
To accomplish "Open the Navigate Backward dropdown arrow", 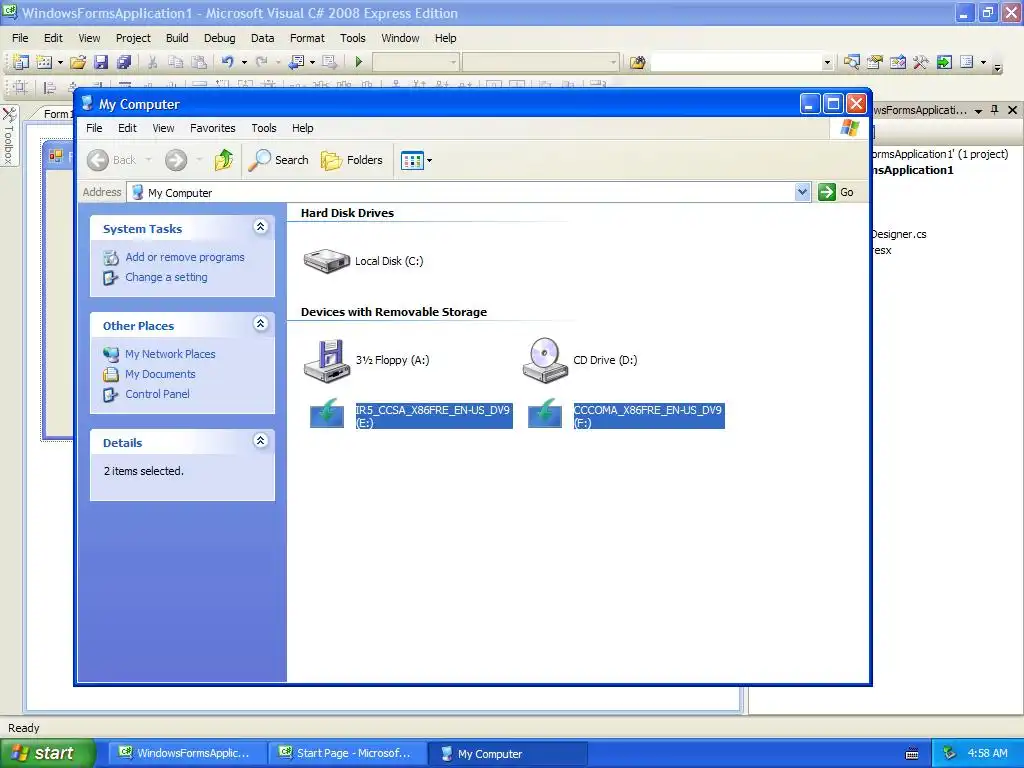I will [312, 63].
